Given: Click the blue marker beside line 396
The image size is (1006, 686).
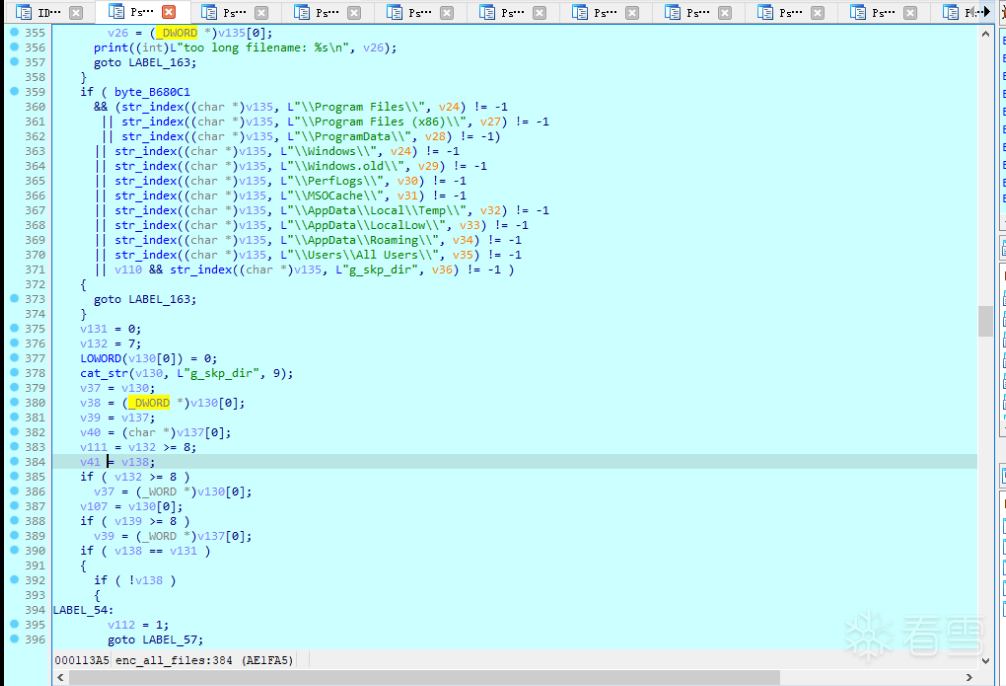Looking at the screenshot, I should click(14, 639).
